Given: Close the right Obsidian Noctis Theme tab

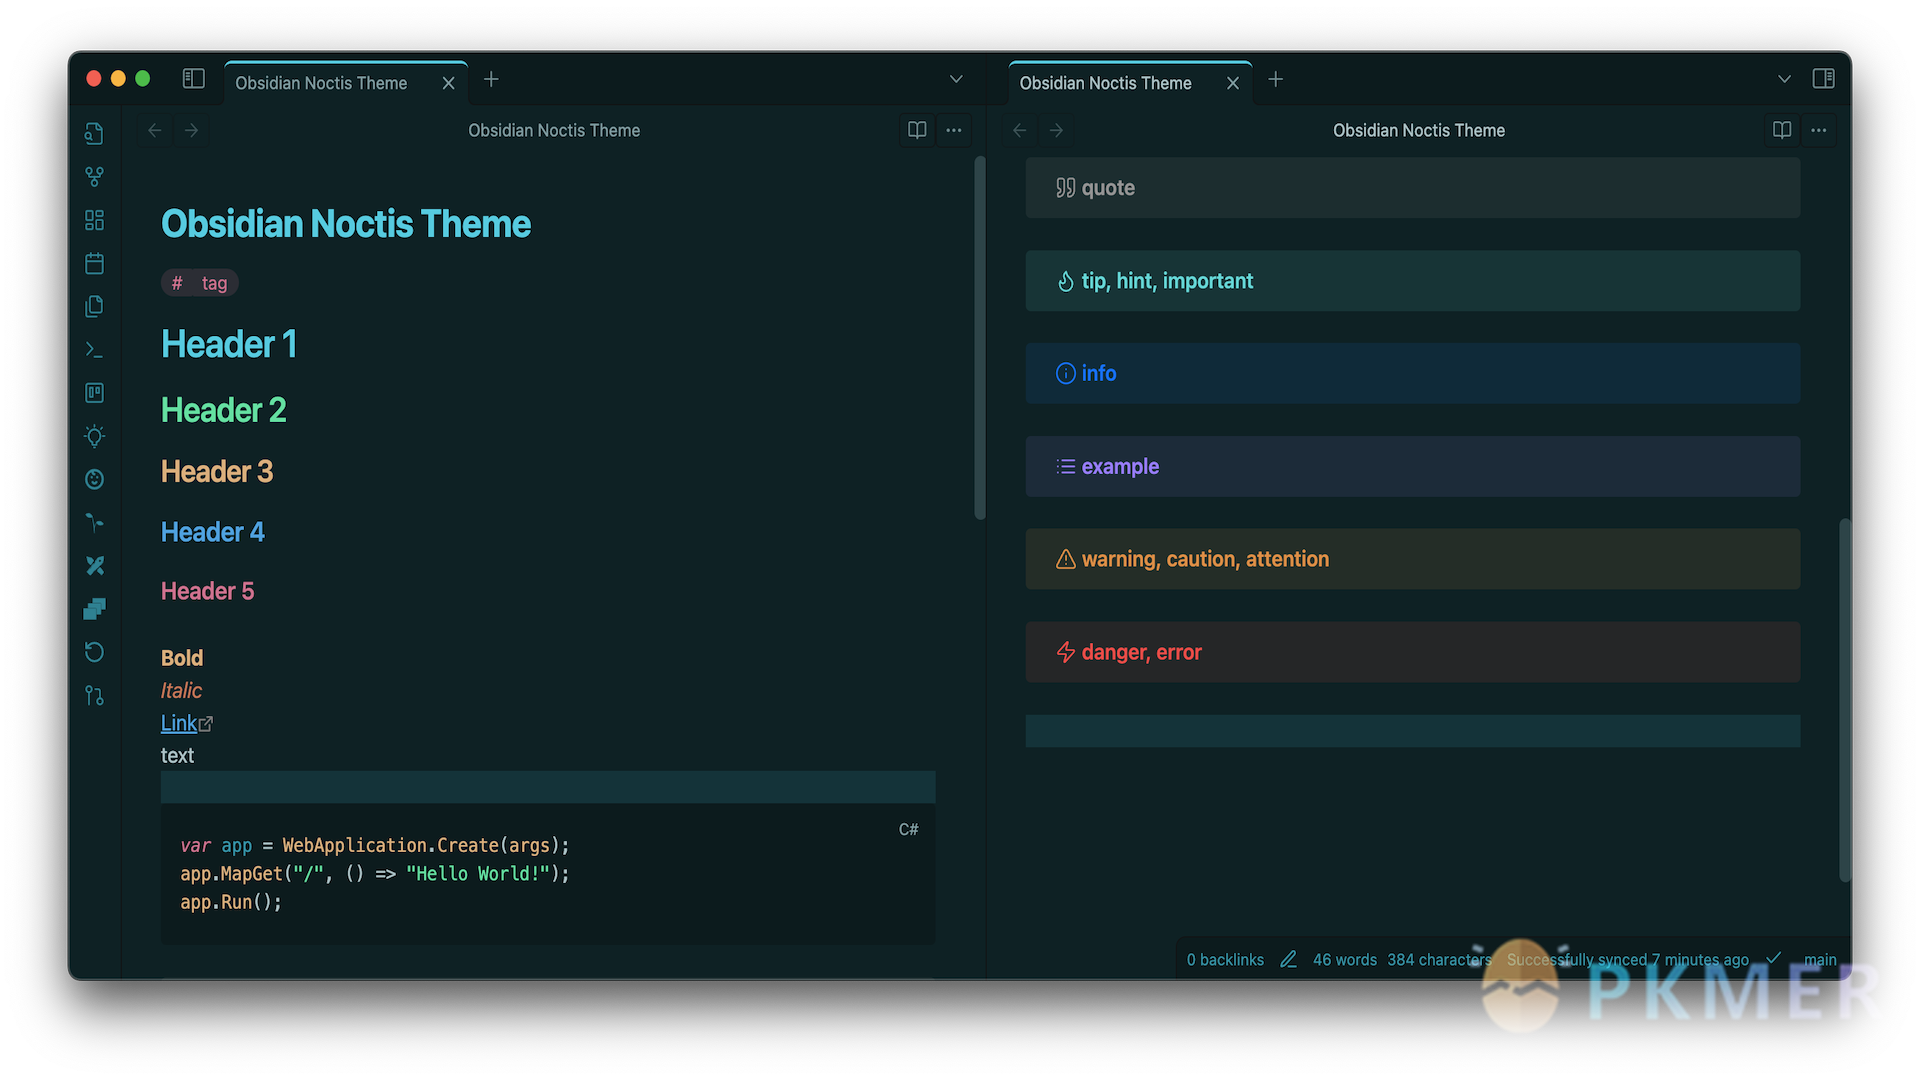Looking at the screenshot, I should click(1233, 83).
